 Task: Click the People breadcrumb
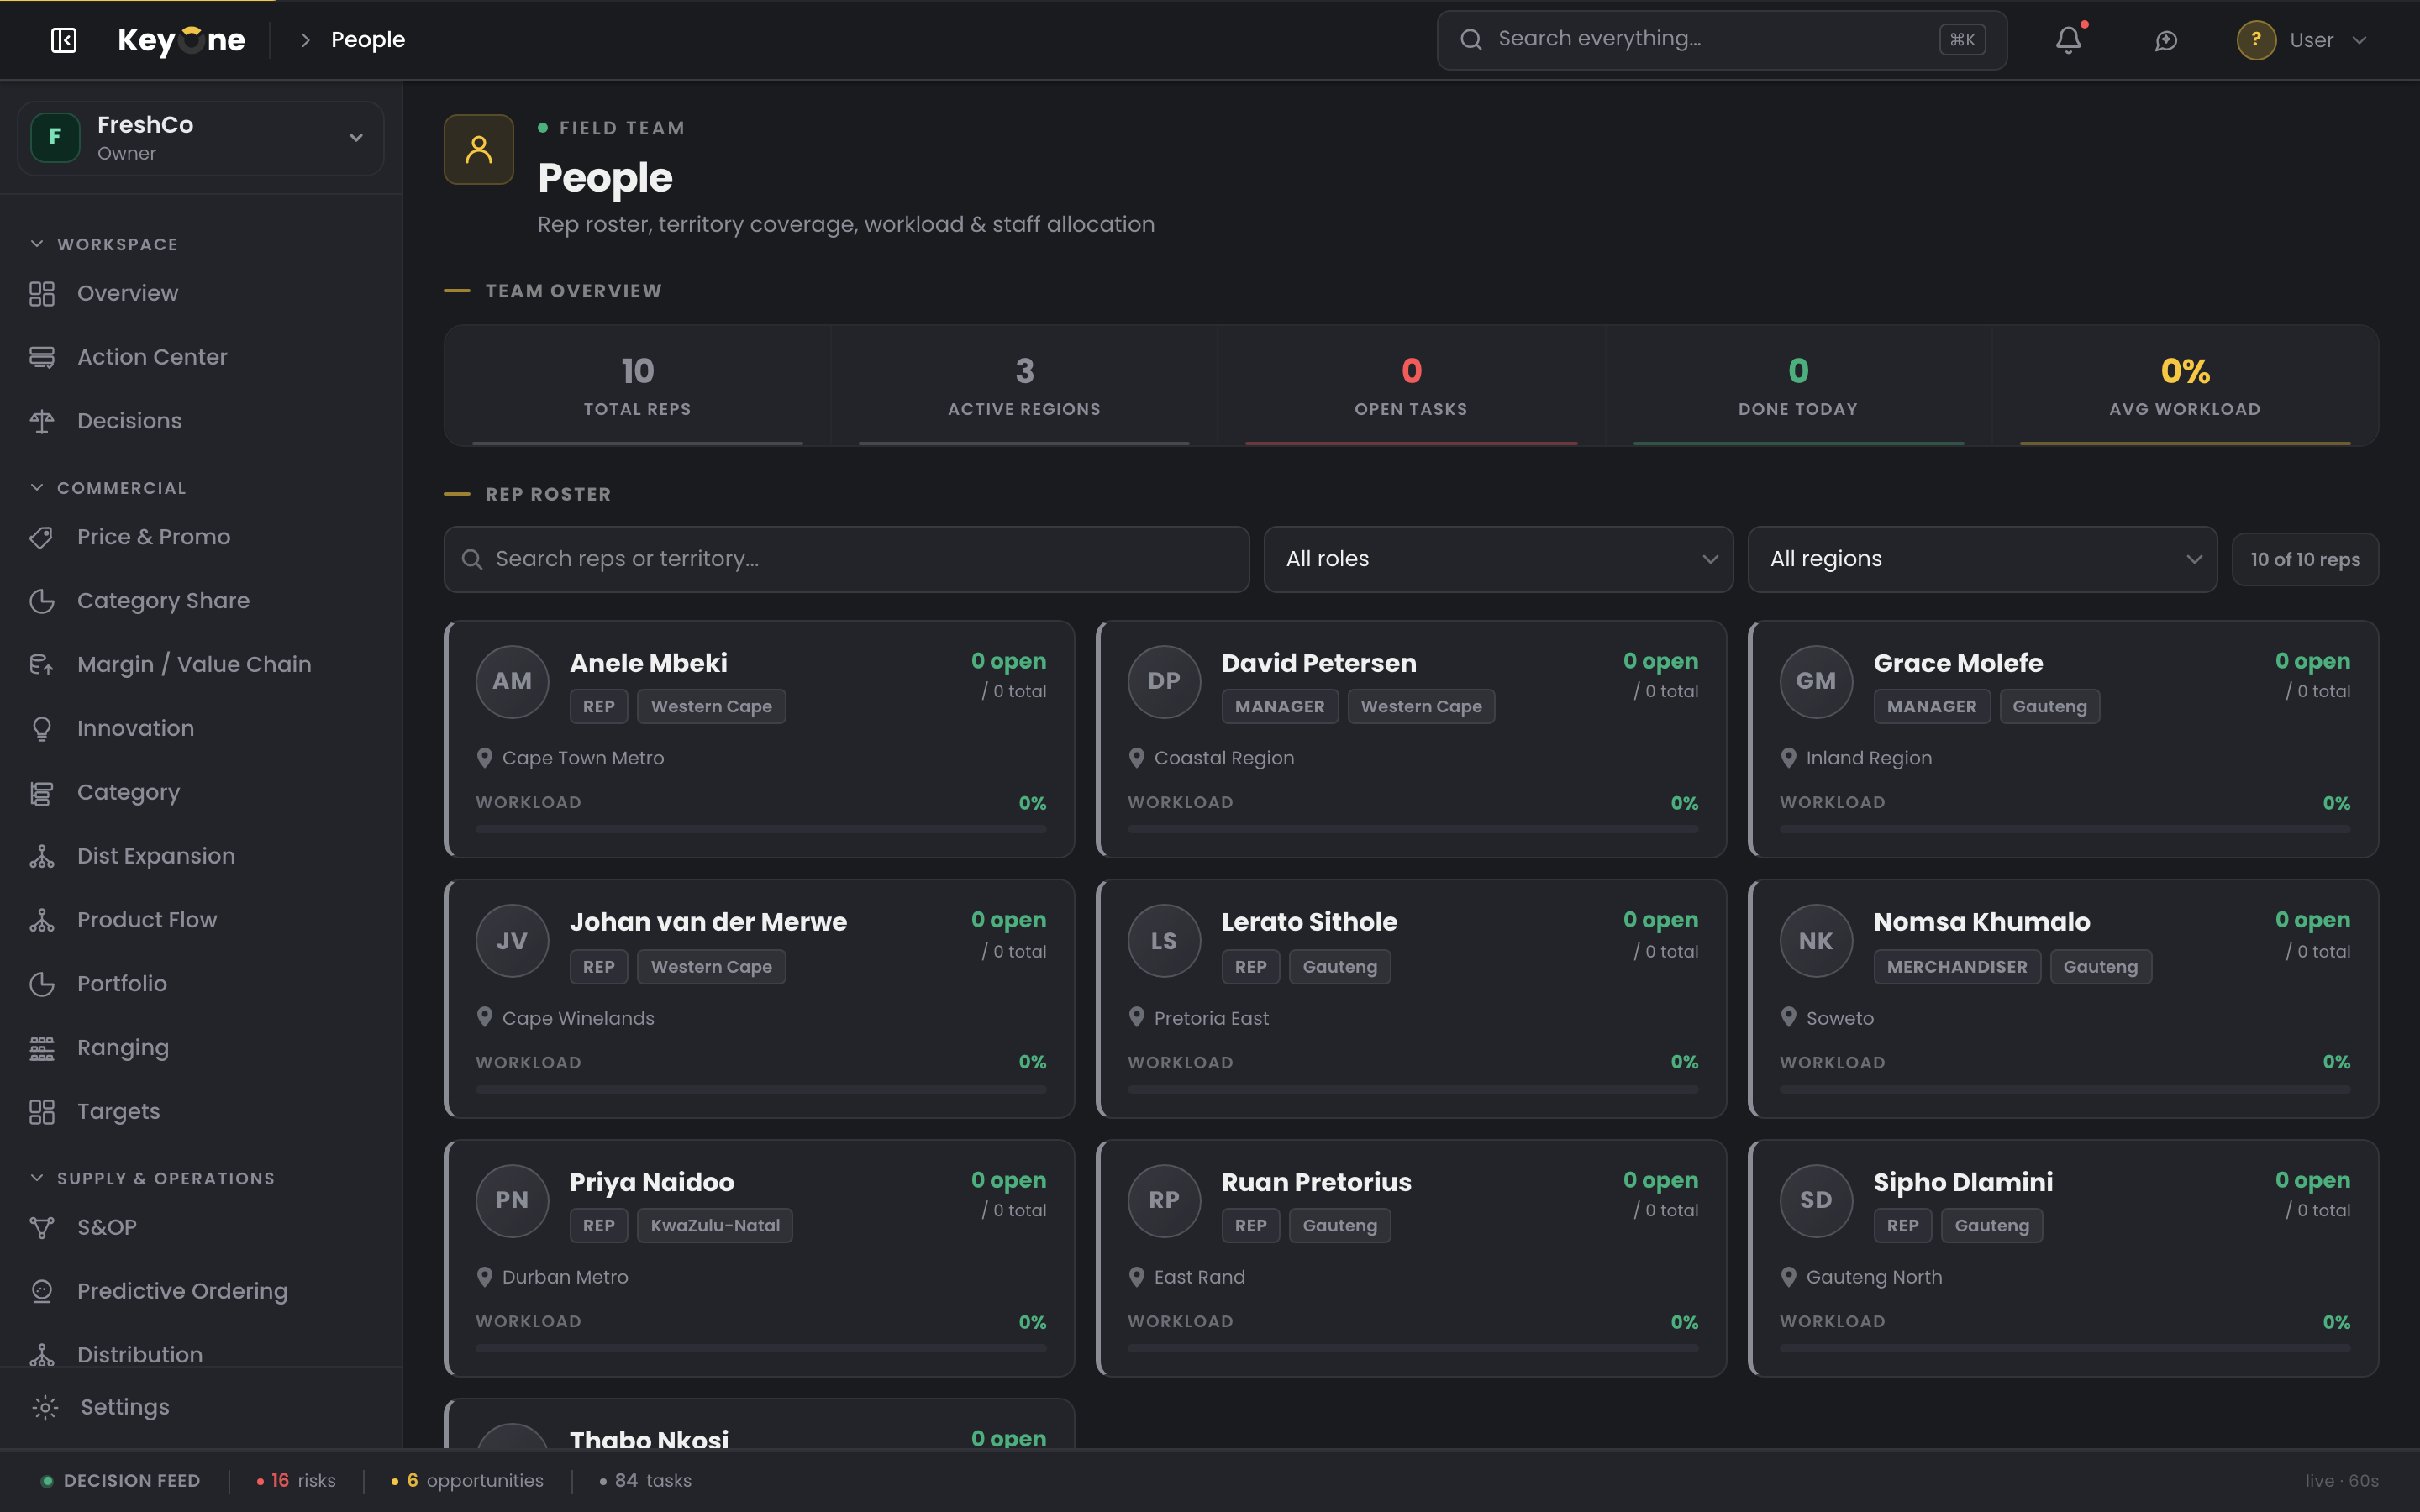[x=368, y=40]
